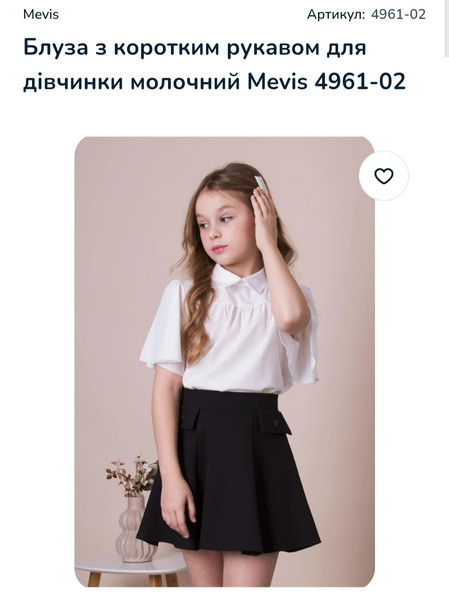Click the skirt pocket flap with button
The image size is (449, 600).
coord(273,422)
